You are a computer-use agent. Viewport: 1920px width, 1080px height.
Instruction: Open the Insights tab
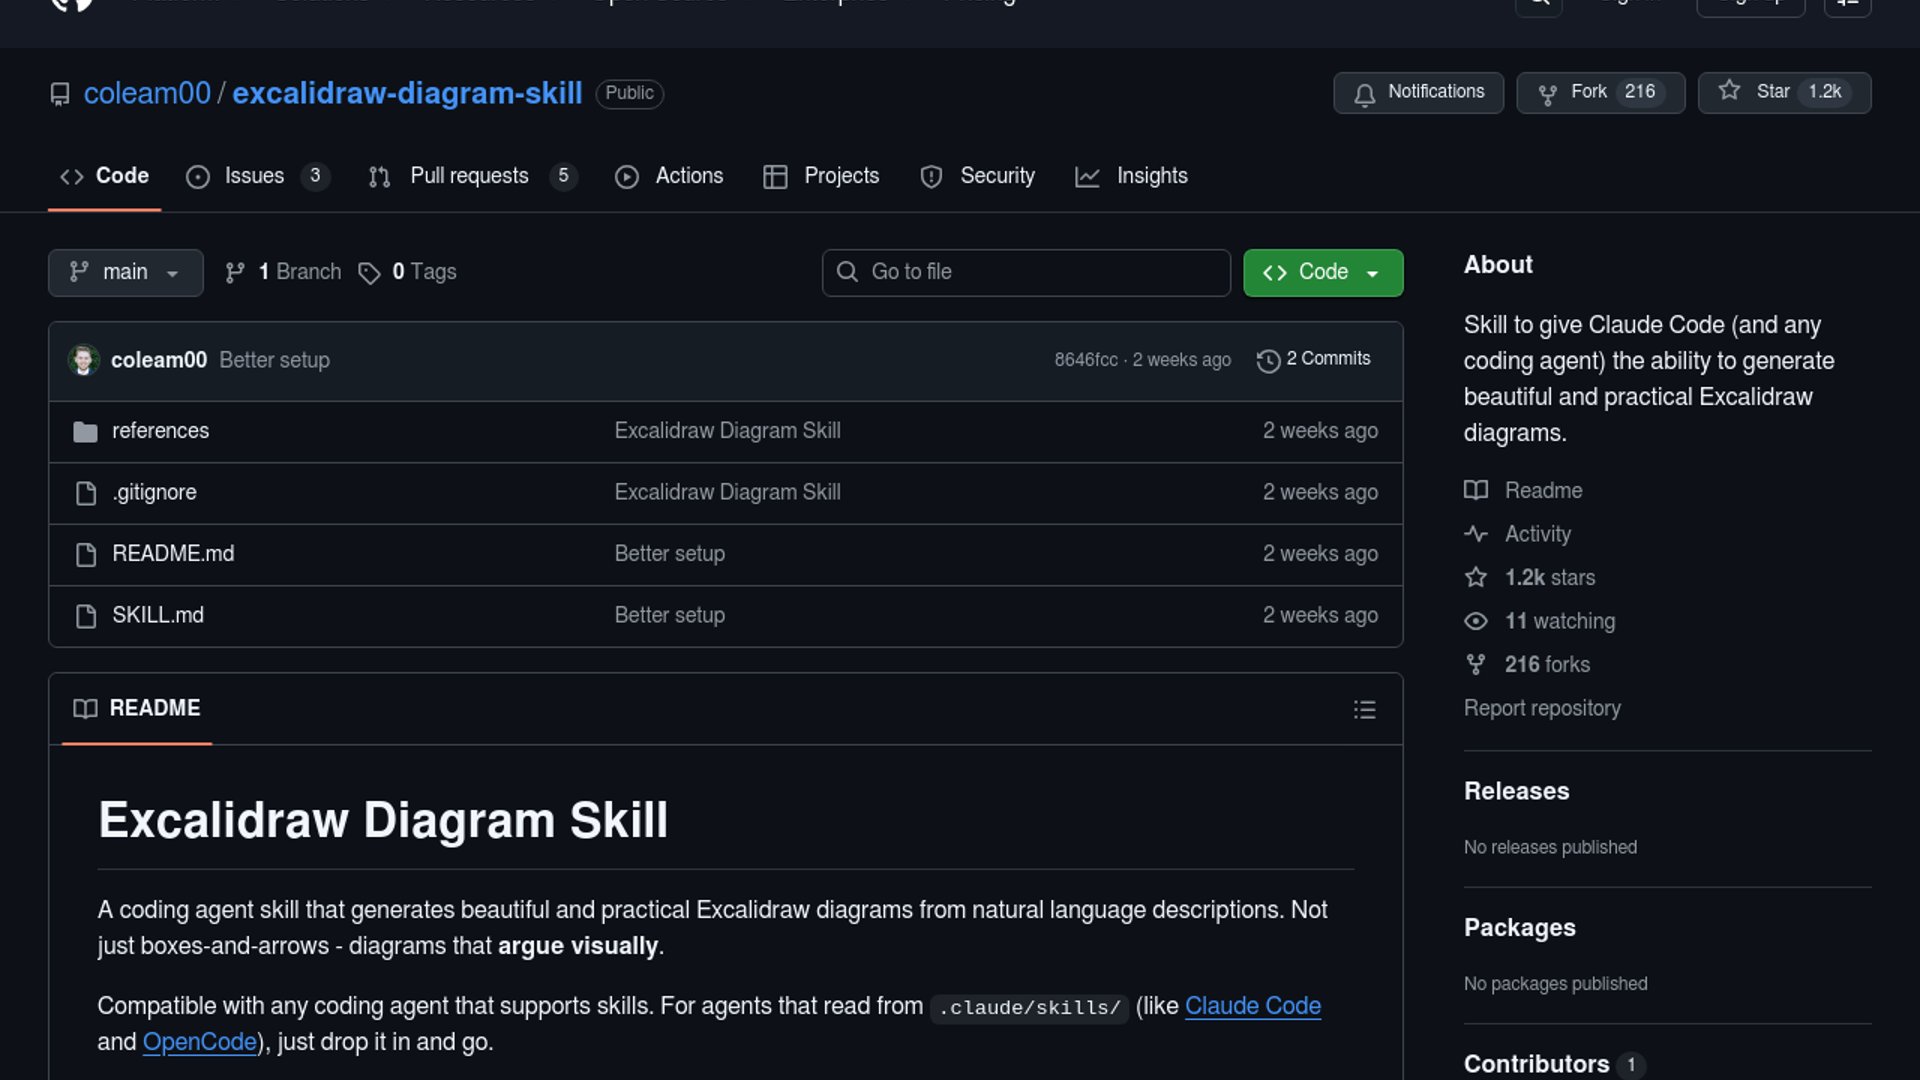1151,176
